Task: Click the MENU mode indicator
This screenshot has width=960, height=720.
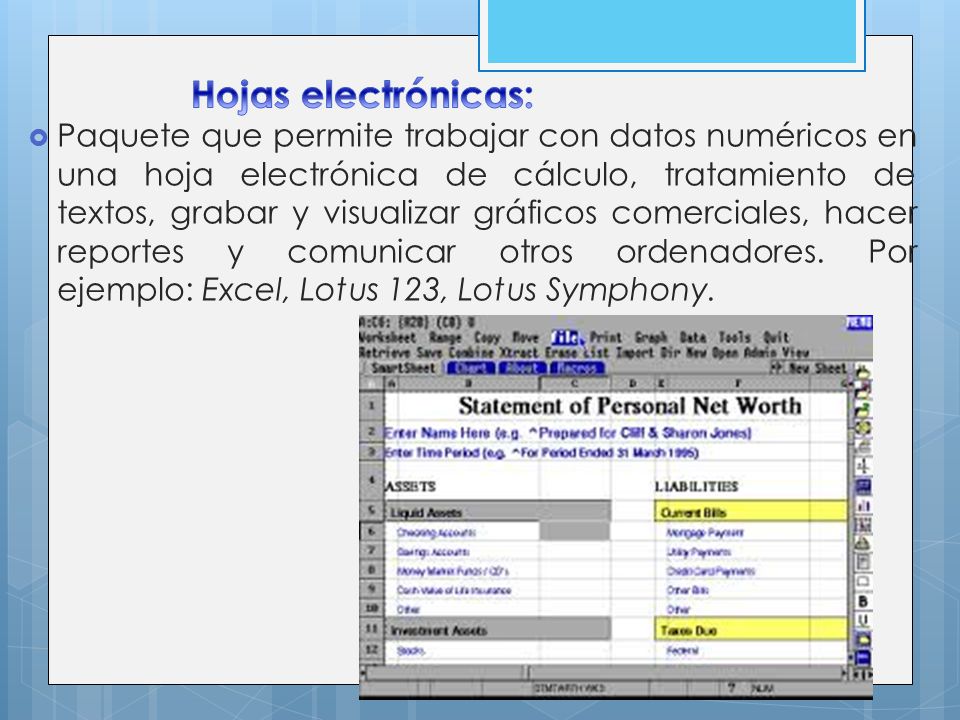Action: [x=859, y=323]
